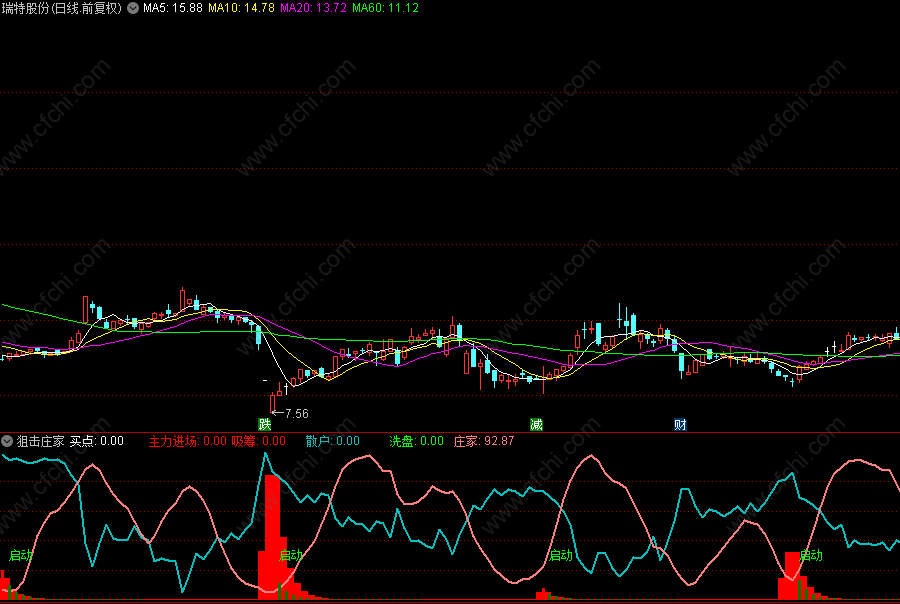Click the 启动 signal beside the tallest red bar
Viewport: 900px width, 604px height.
pos(290,555)
